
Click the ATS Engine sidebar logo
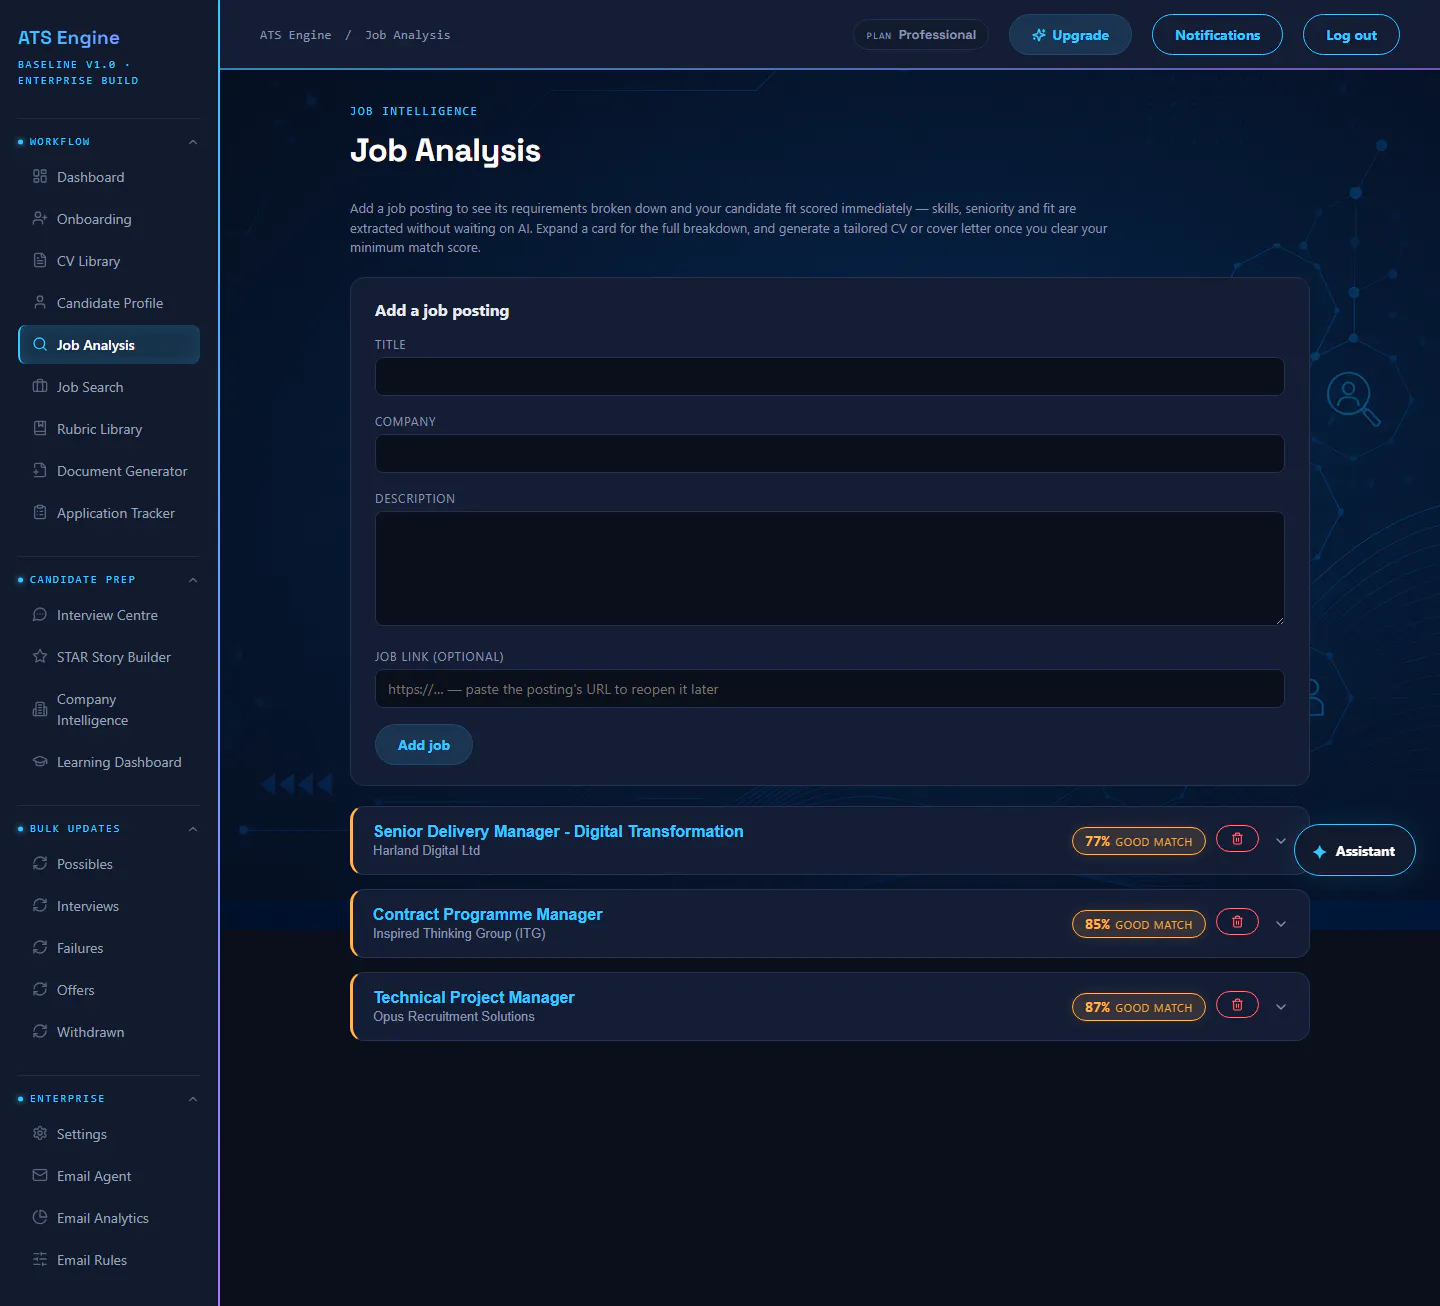(x=69, y=38)
